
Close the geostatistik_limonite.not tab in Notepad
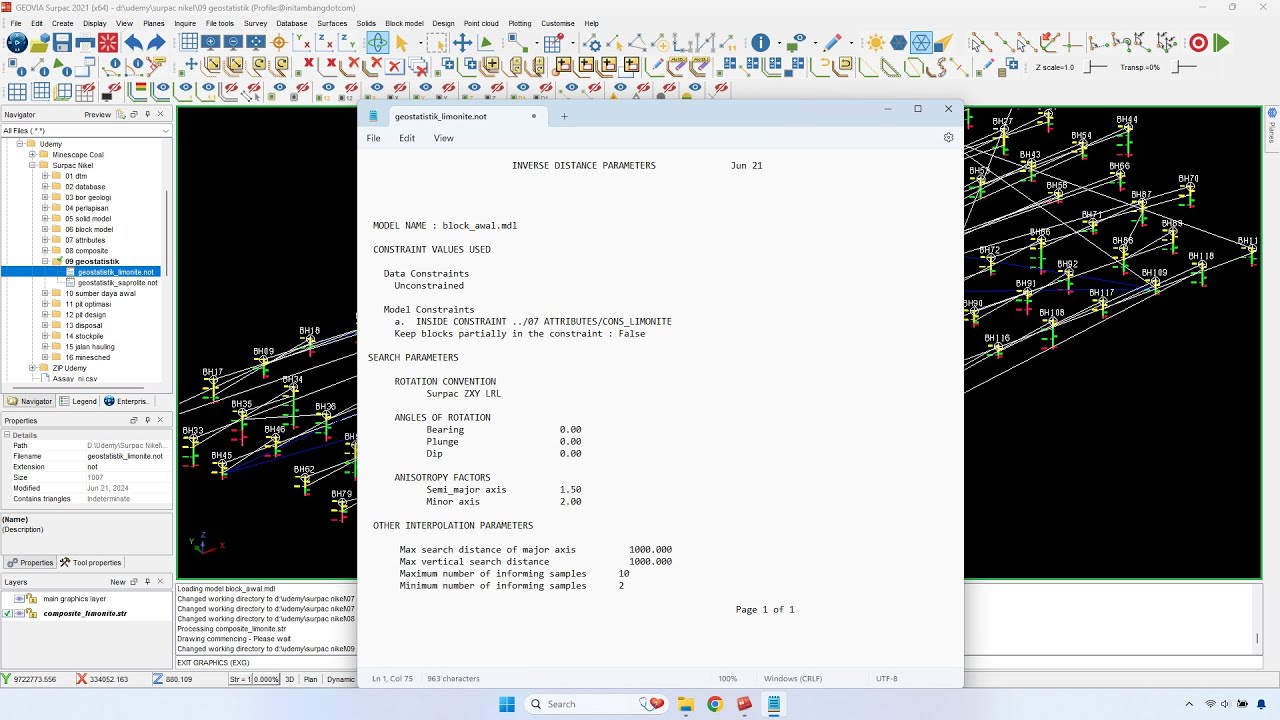[533, 116]
